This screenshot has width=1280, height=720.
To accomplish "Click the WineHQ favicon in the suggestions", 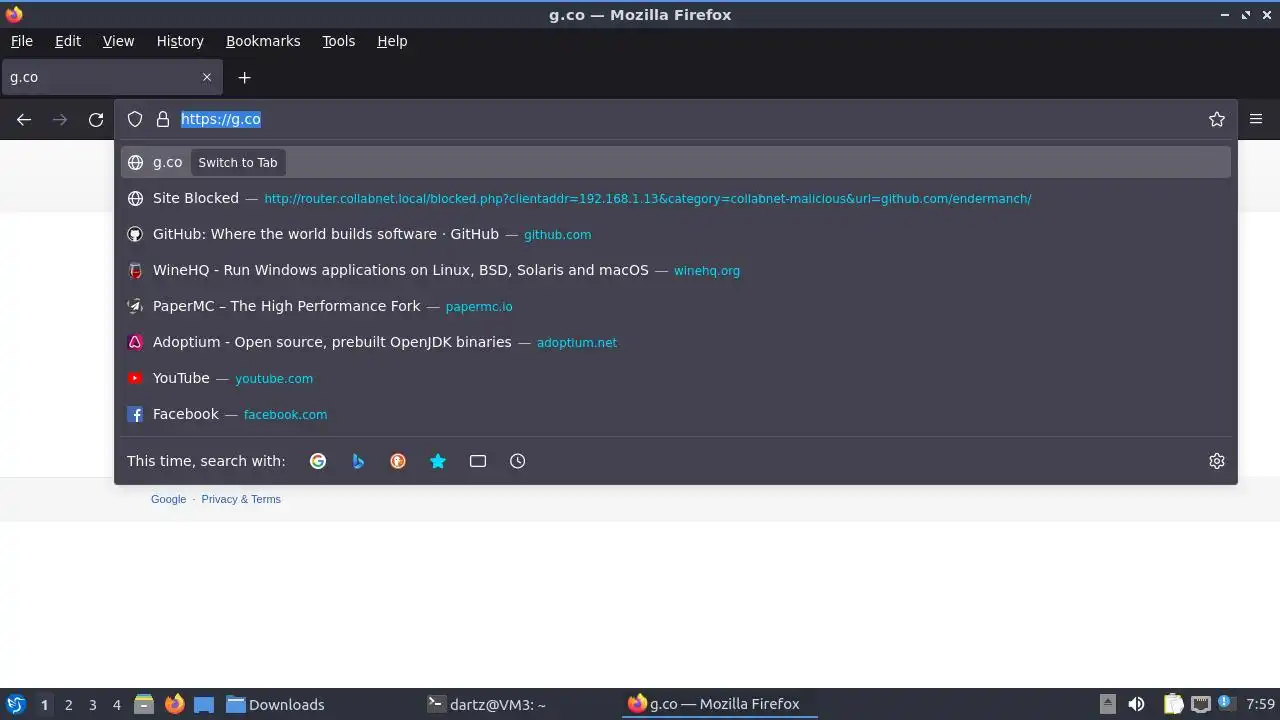I will coord(135,270).
